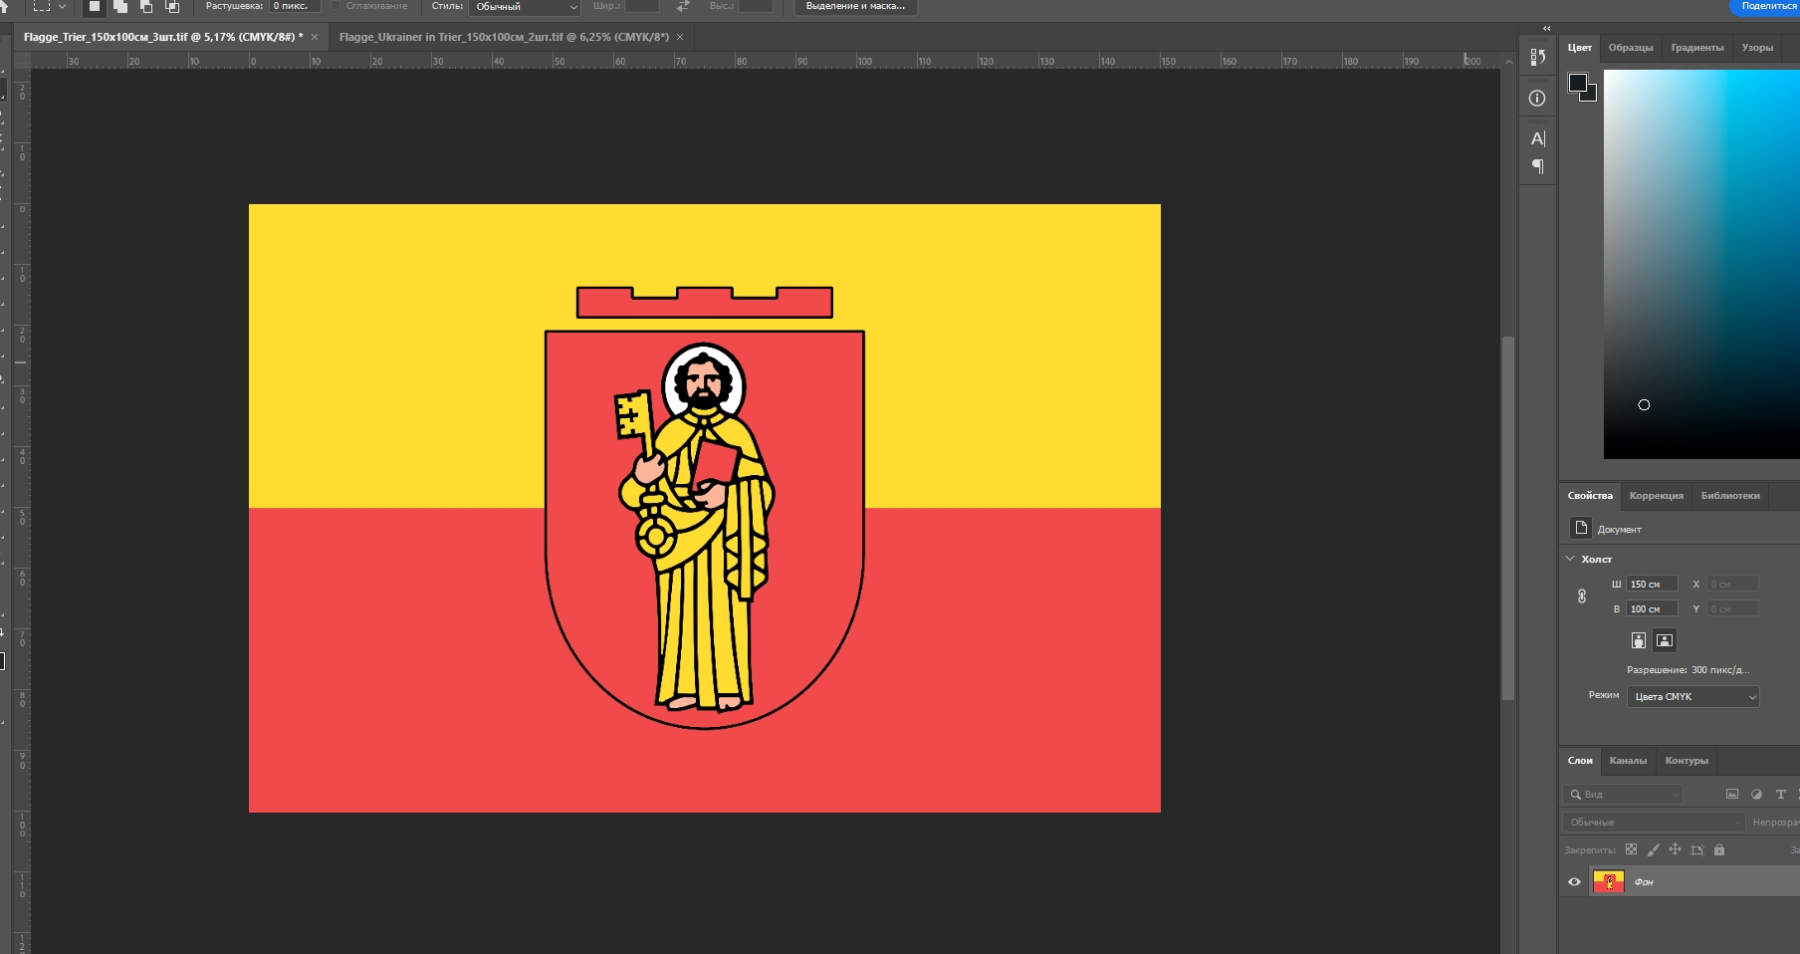Pick a color in the color field

[x=1701, y=264]
